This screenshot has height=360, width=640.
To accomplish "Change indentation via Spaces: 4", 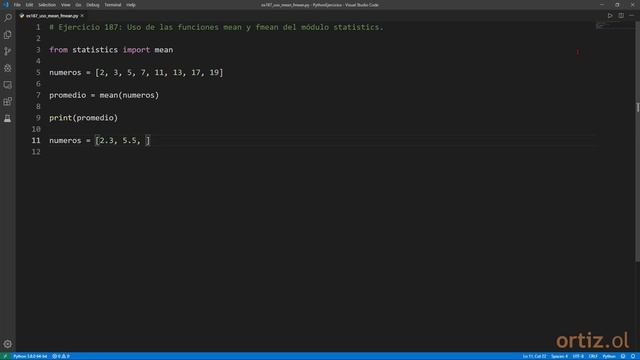I will pyautogui.click(x=560, y=356).
